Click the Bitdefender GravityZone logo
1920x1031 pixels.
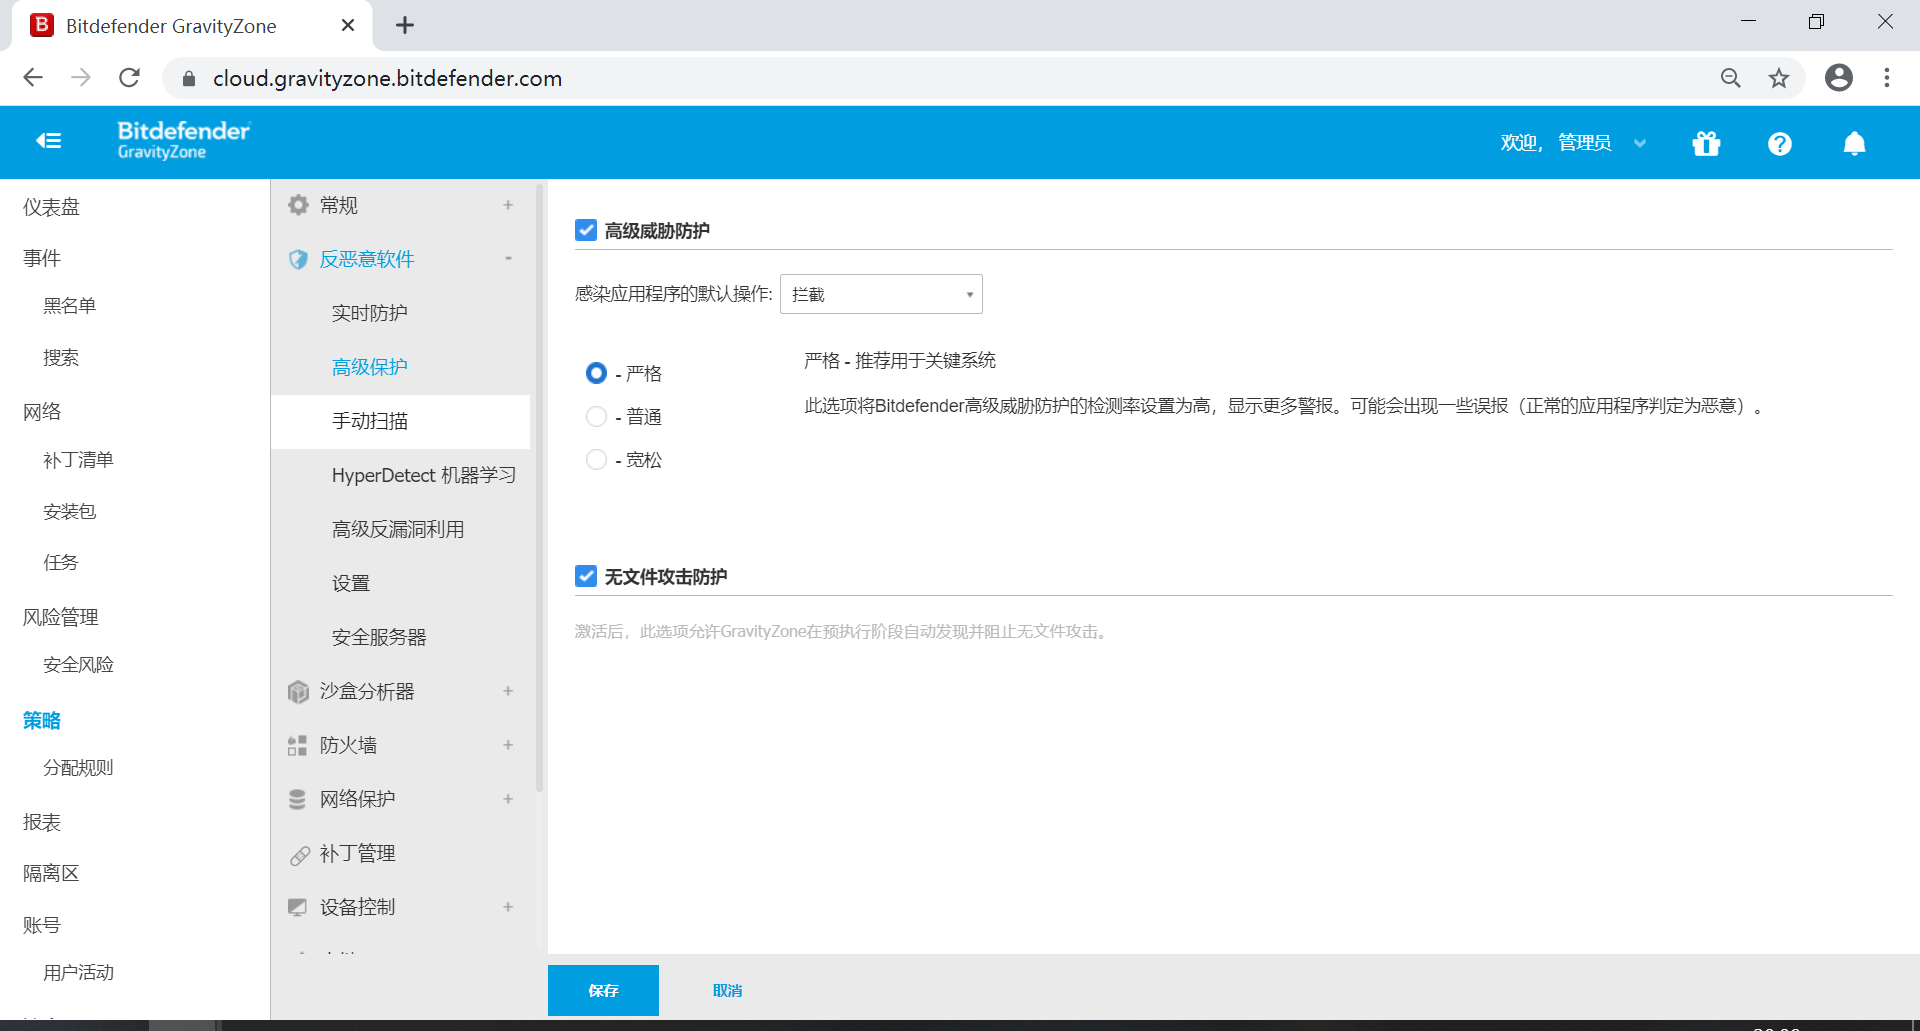click(x=184, y=140)
